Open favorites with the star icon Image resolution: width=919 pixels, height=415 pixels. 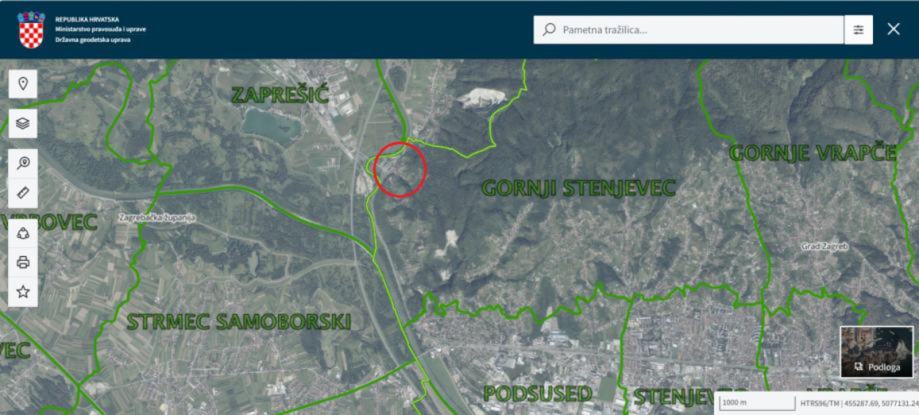23,292
